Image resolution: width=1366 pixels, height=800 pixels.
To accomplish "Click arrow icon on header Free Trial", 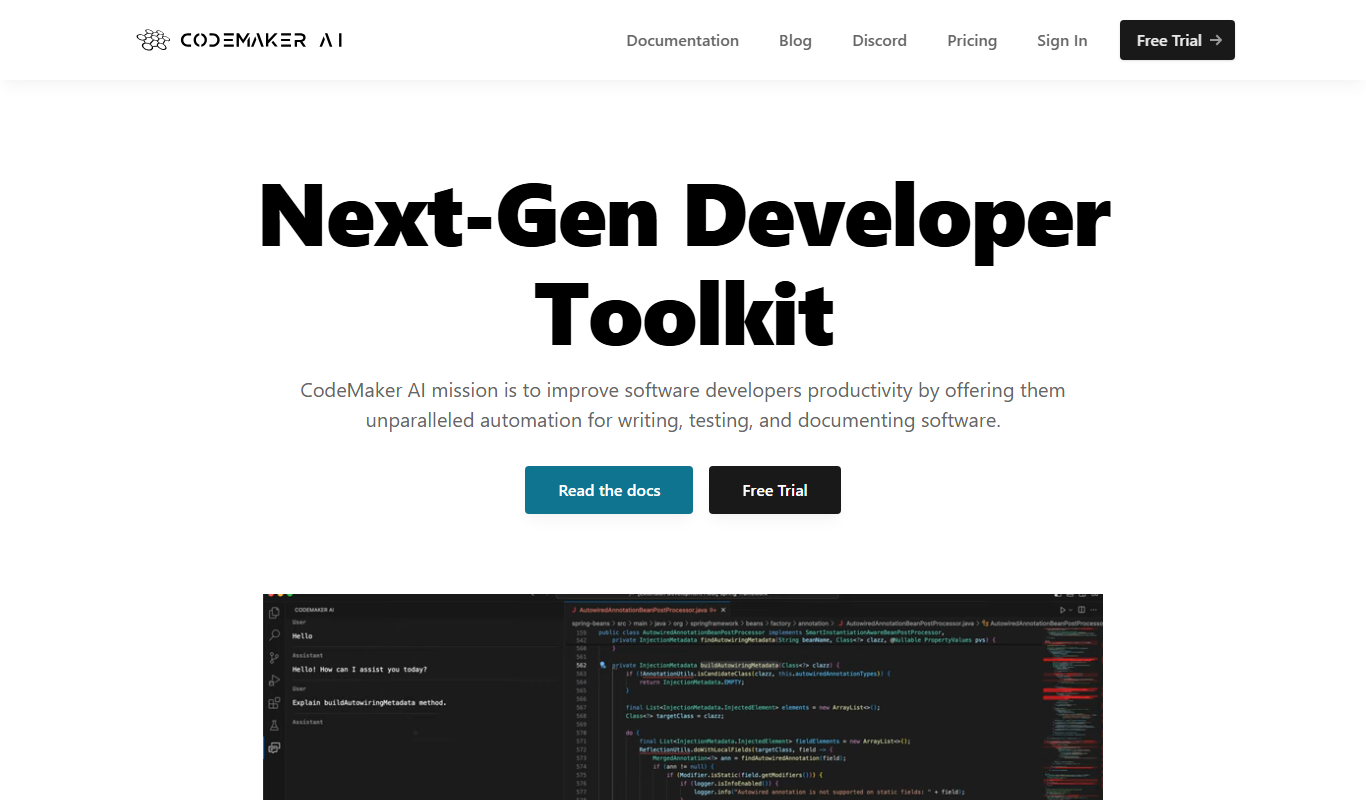I will [x=1216, y=40].
